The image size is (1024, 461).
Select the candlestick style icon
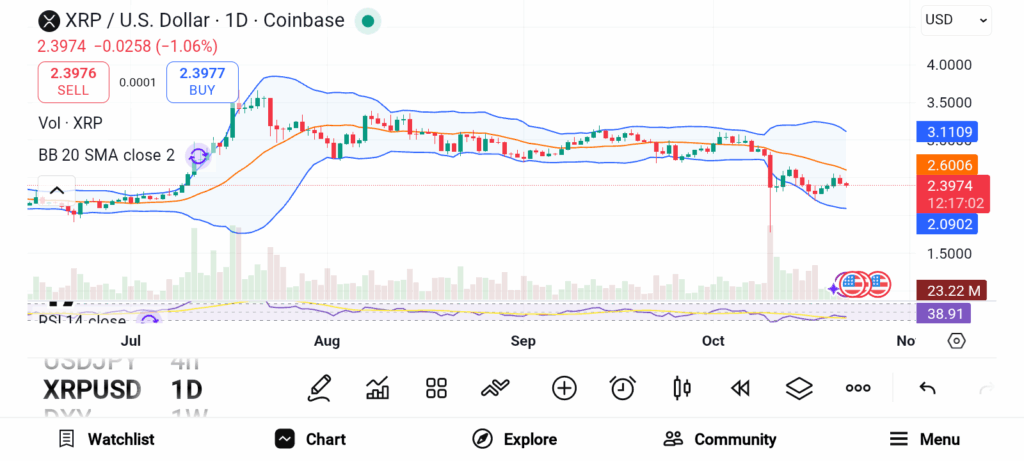(x=682, y=388)
